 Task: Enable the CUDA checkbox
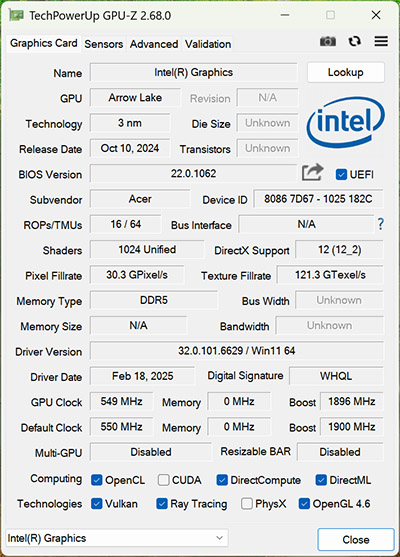coord(163,480)
